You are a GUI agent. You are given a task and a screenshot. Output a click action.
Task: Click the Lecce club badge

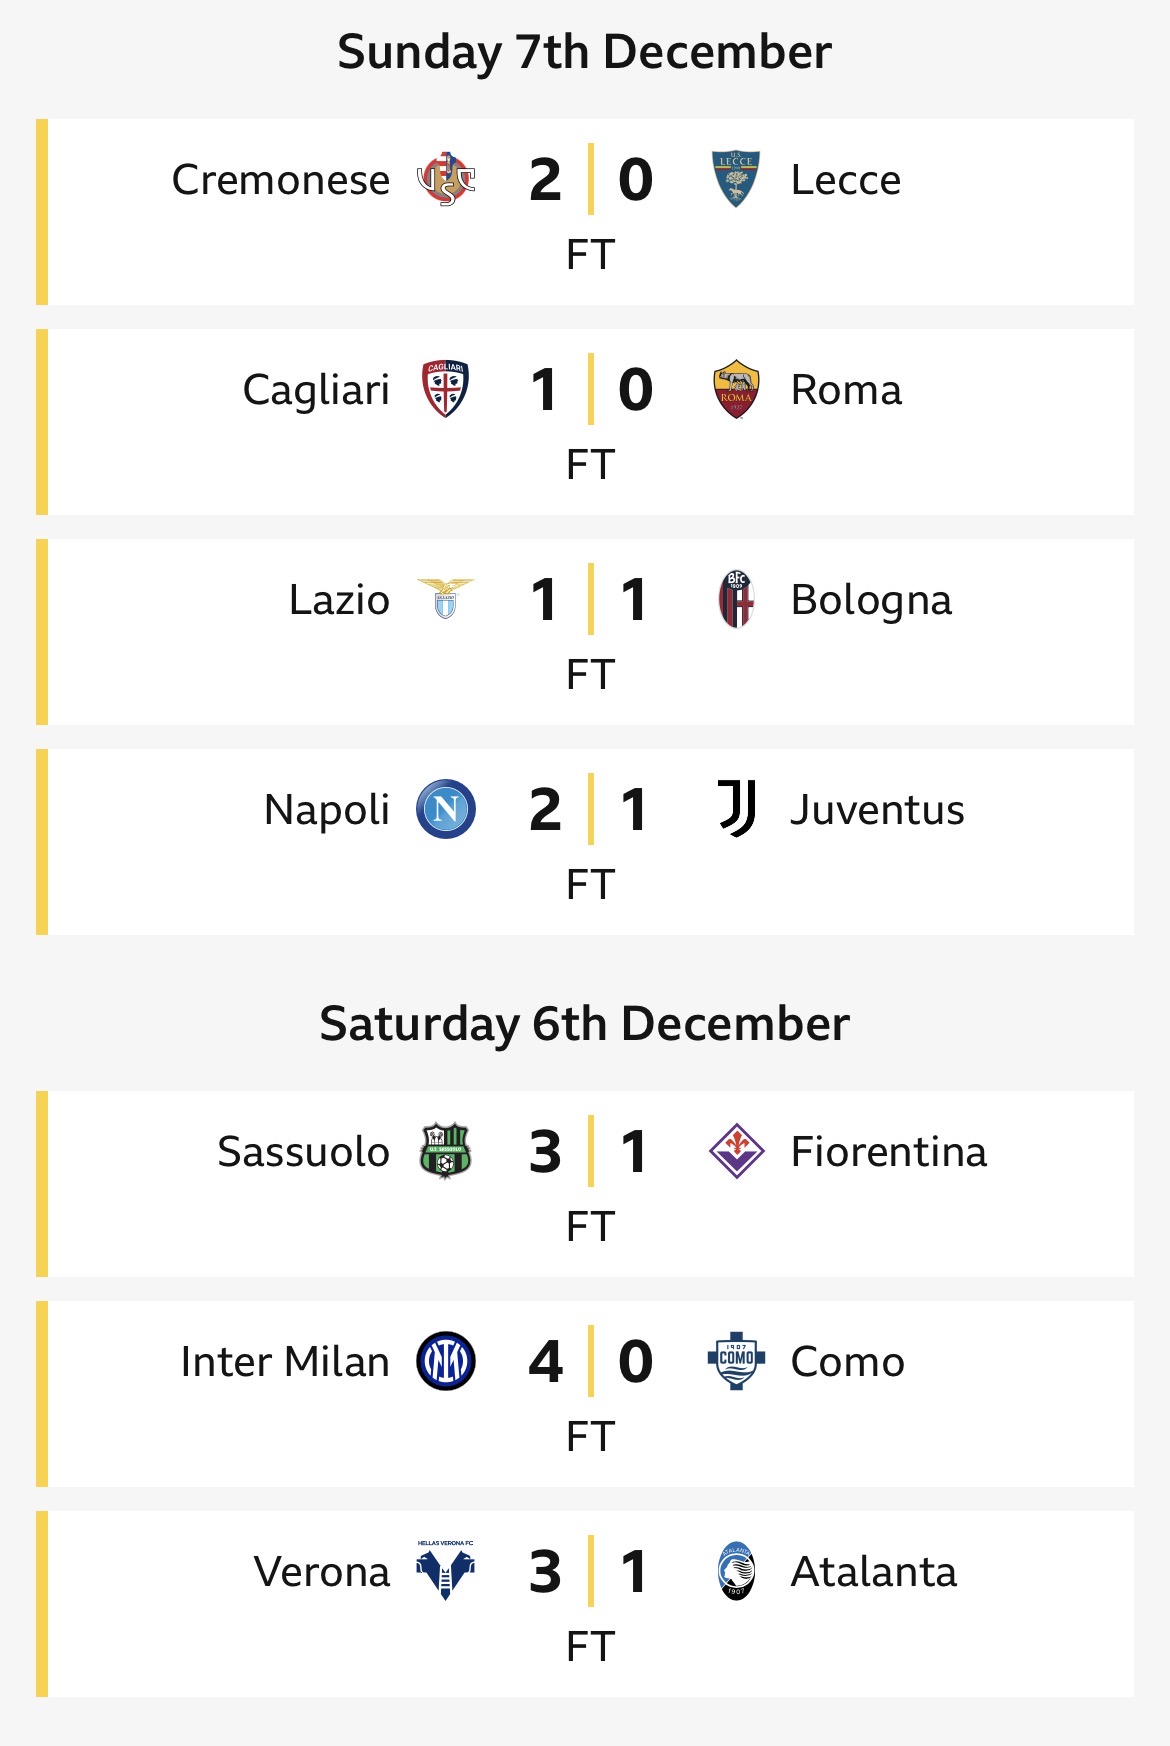(736, 180)
